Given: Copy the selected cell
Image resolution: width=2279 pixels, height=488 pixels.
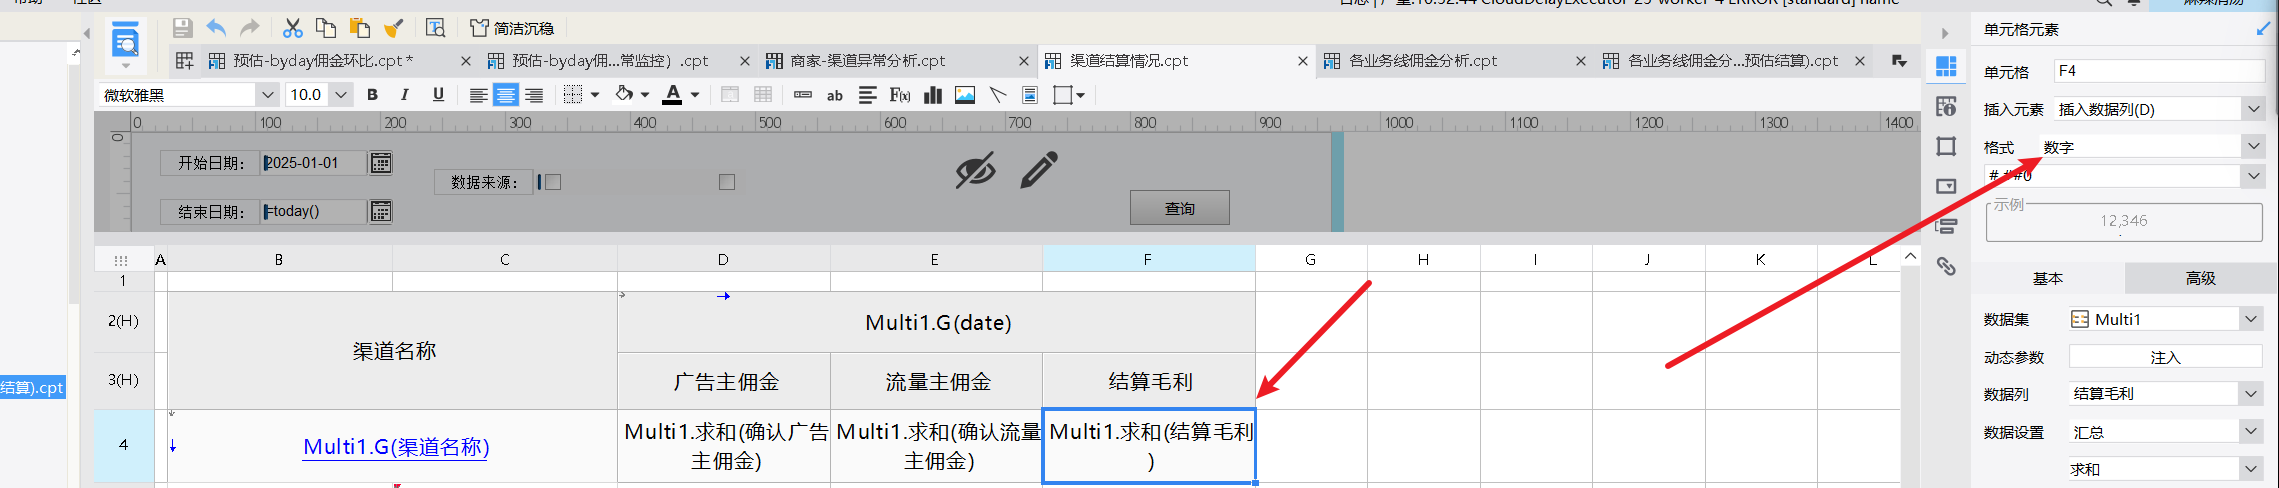Looking at the screenshot, I should coord(326,28).
